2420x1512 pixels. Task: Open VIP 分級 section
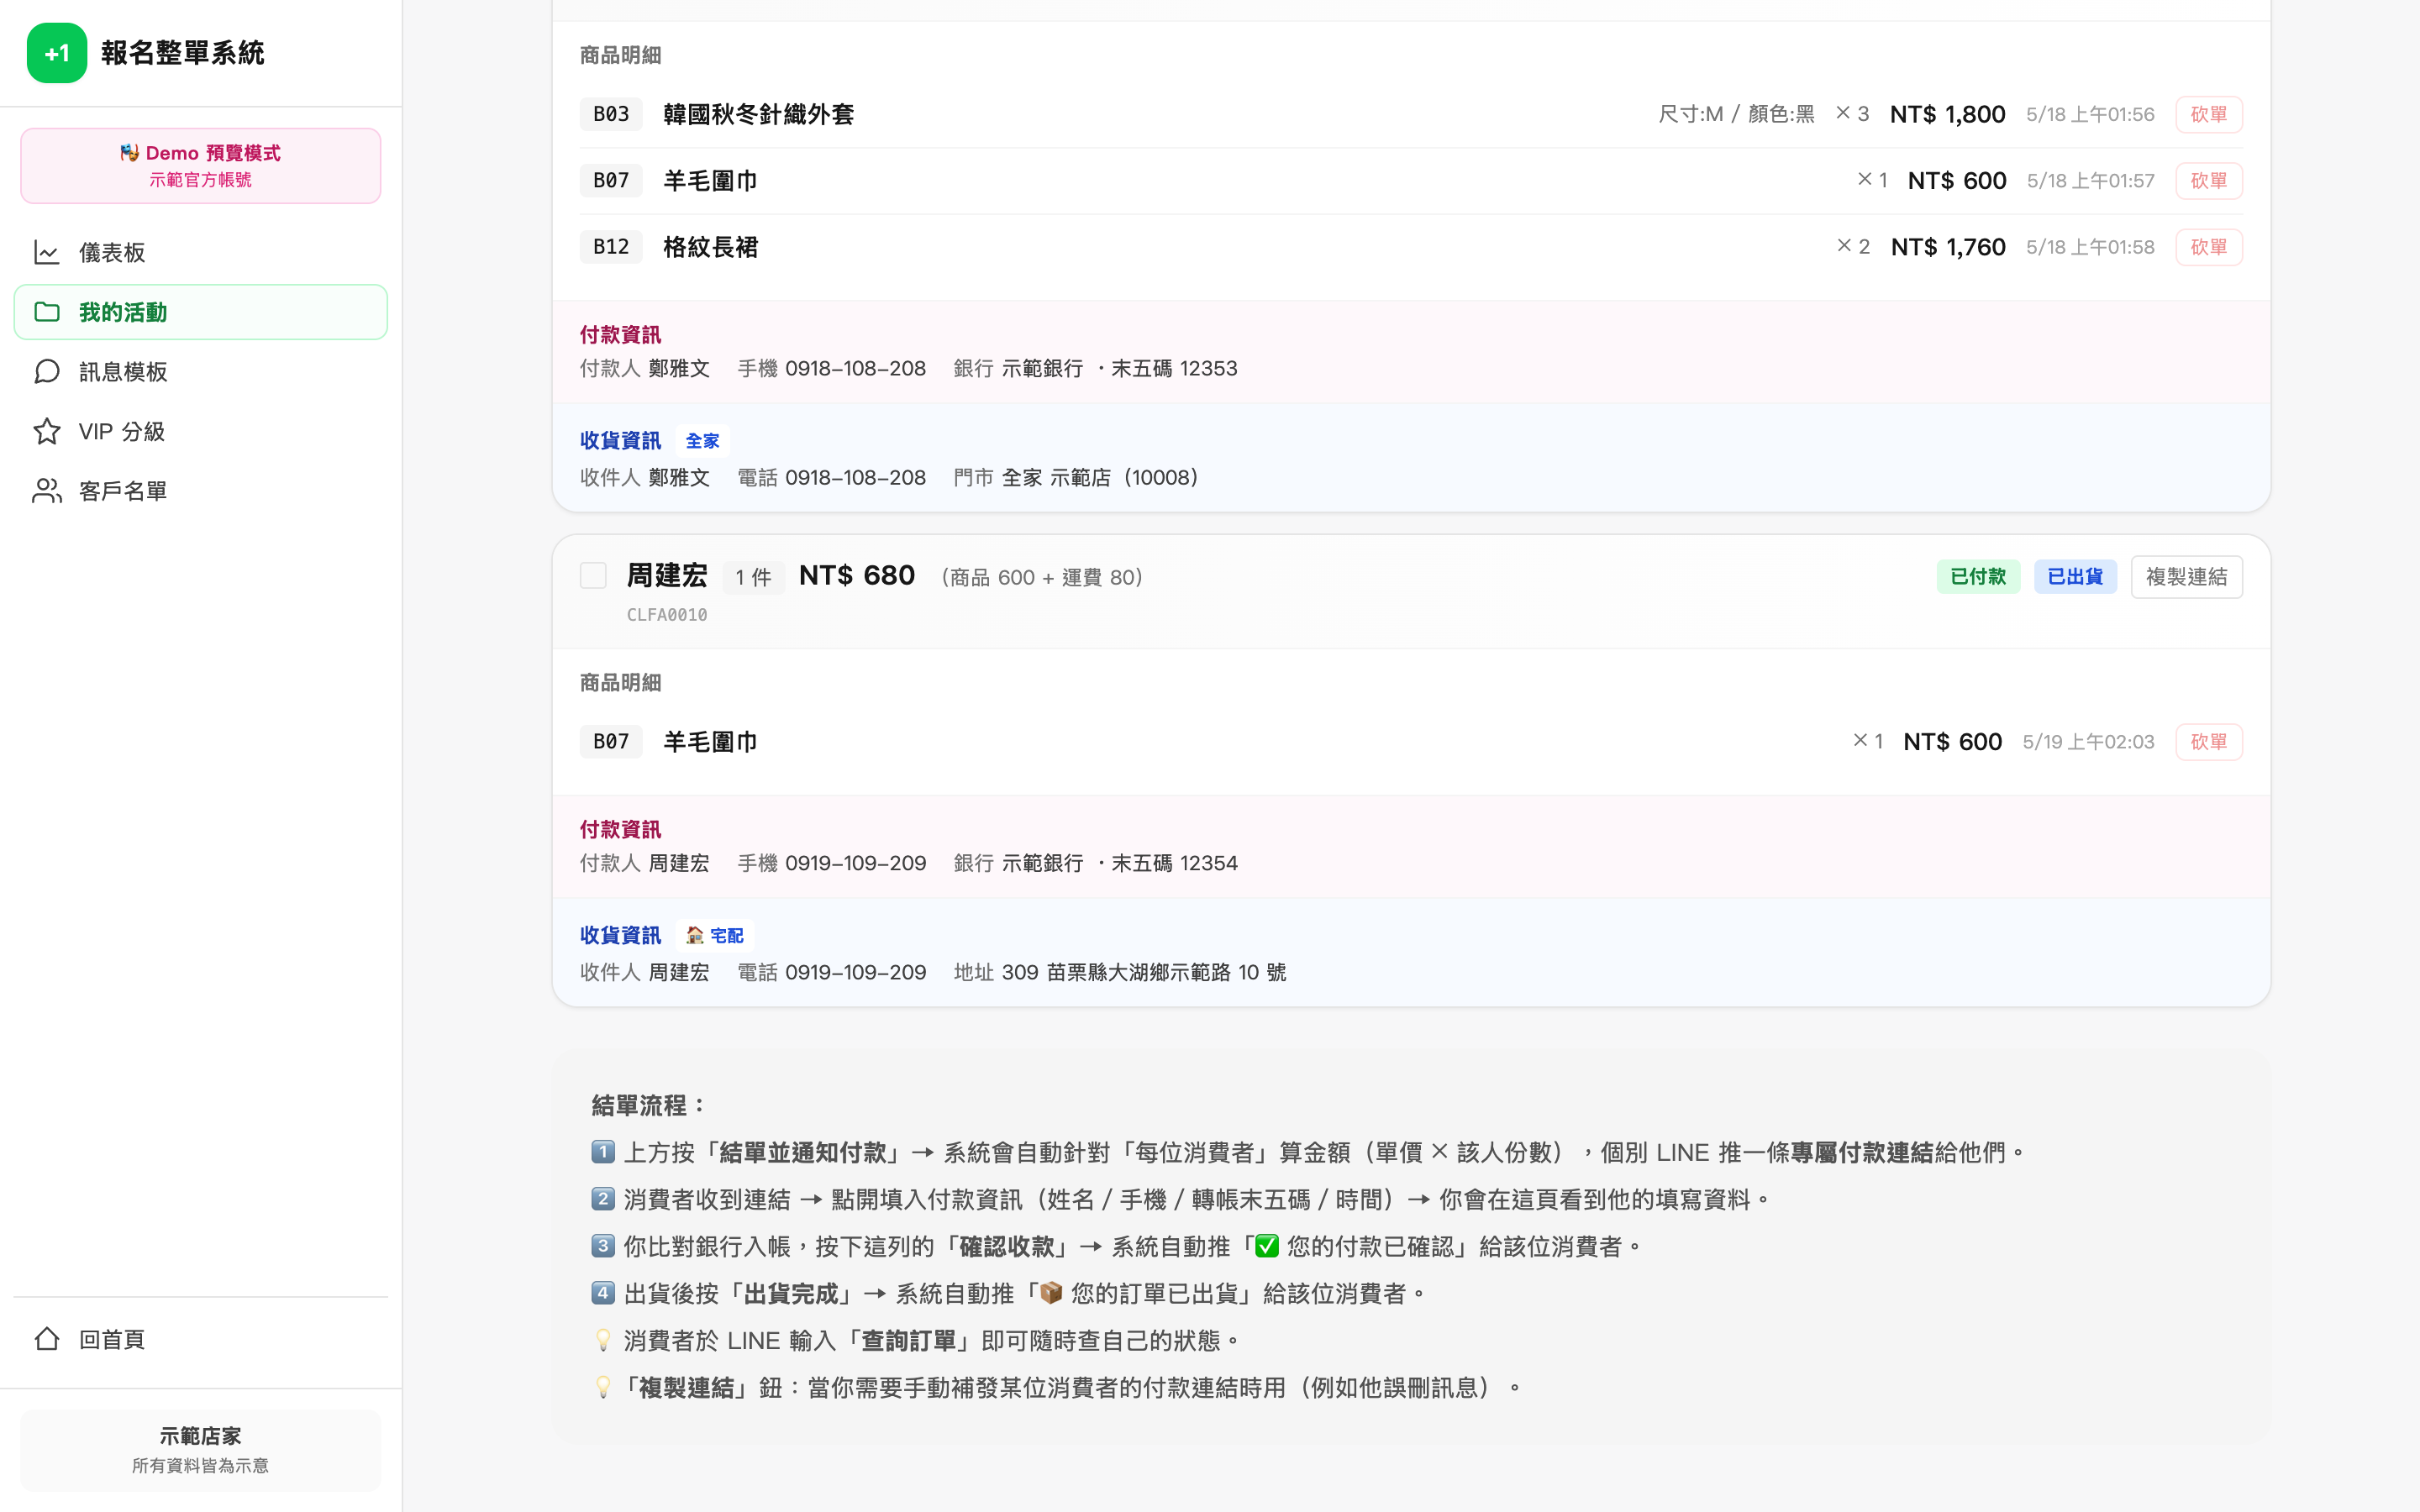201,431
